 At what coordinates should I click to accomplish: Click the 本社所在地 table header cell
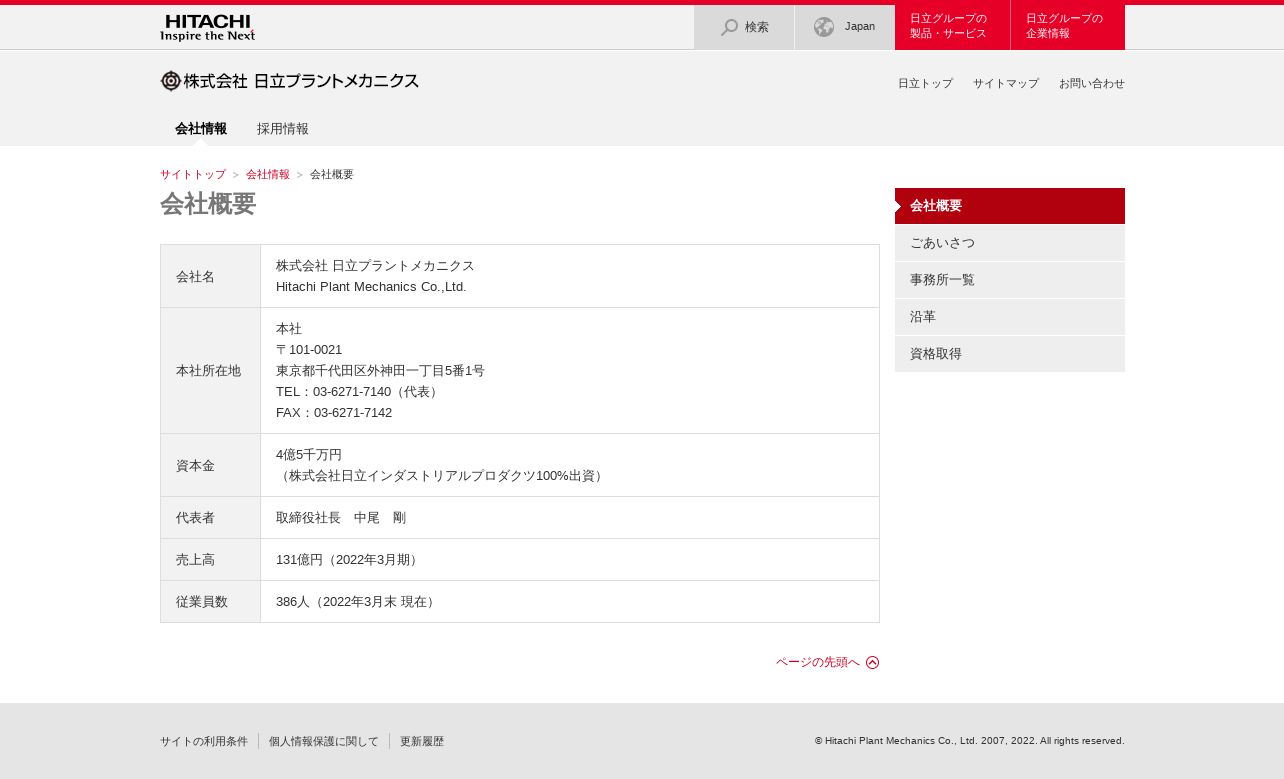(210, 370)
